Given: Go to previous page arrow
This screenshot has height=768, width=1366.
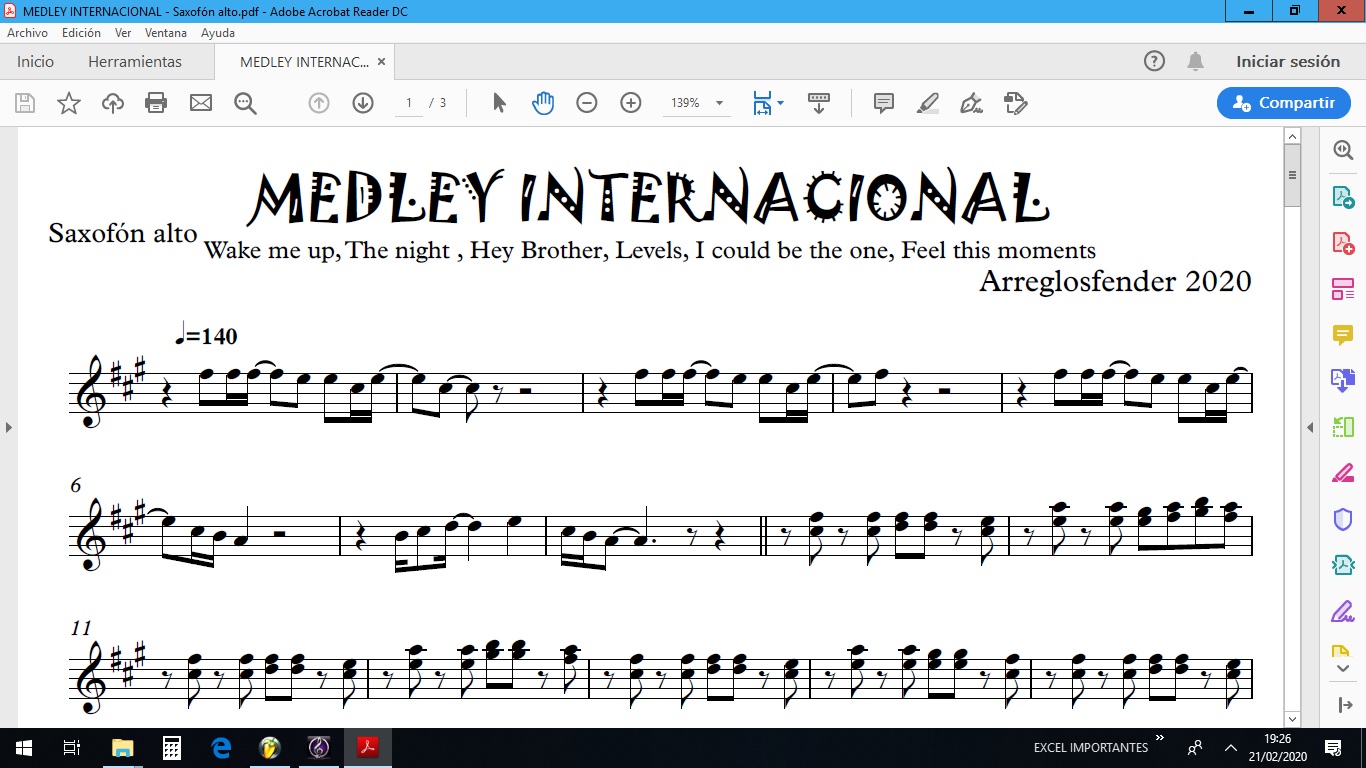Looking at the screenshot, I should click(x=319, y=103).
